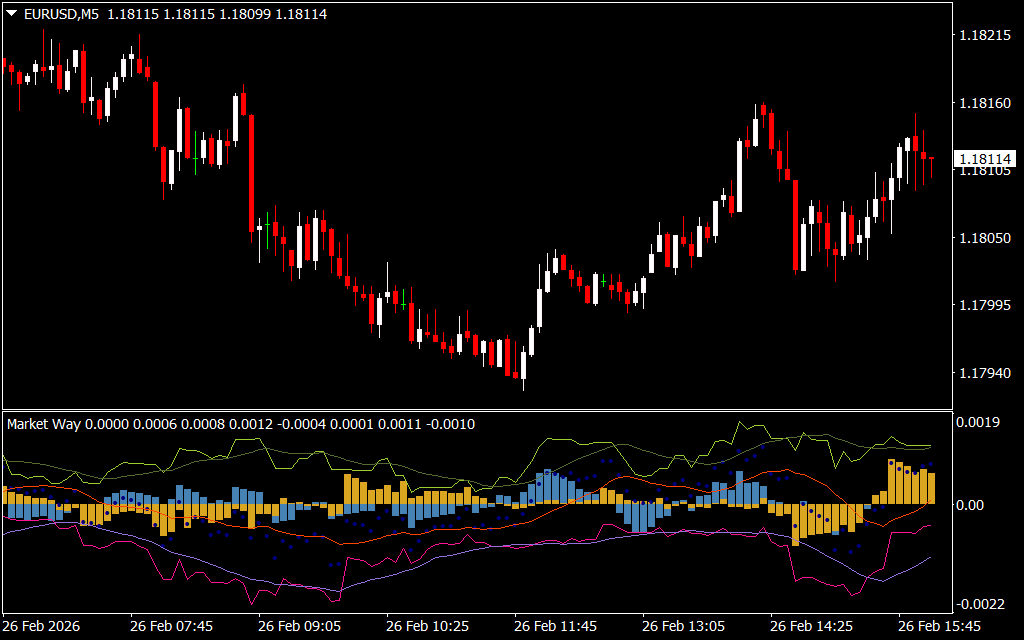Screen dimensions: 1024x640
Task: Click the Market Way indicator label
Action: (44, 424)
